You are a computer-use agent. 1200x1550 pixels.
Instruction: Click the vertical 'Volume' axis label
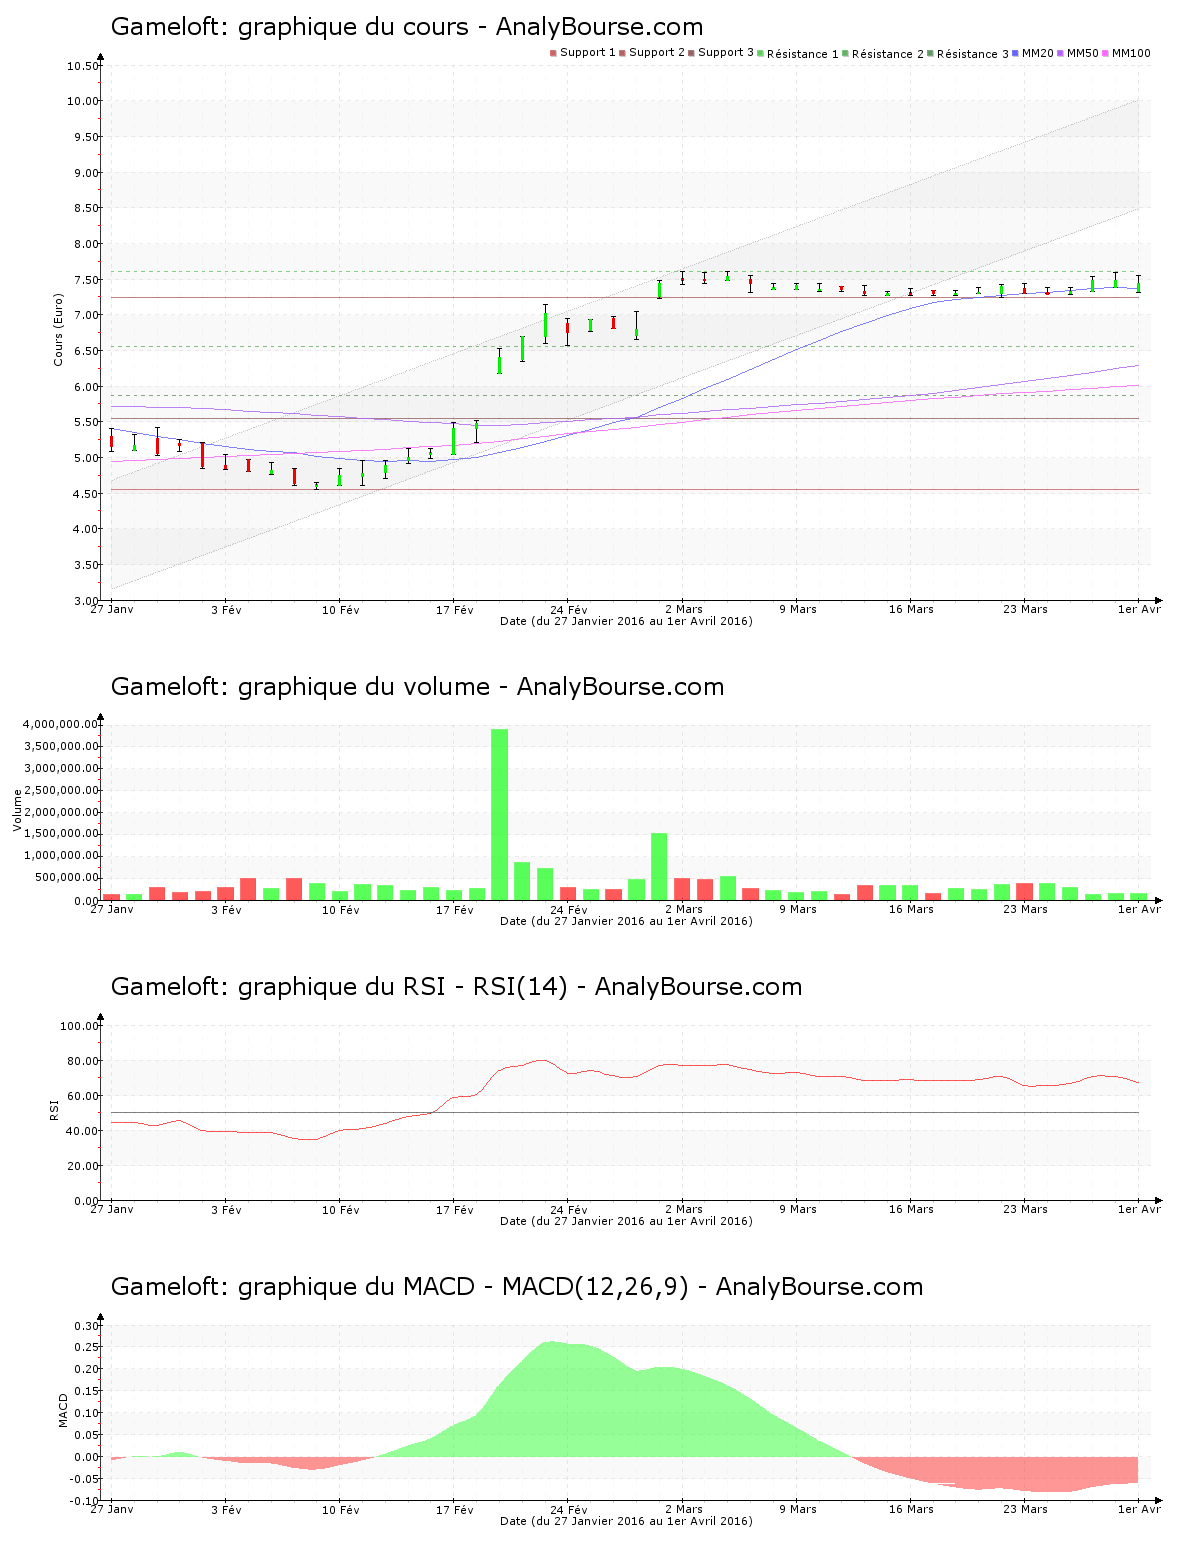point(17,811)
